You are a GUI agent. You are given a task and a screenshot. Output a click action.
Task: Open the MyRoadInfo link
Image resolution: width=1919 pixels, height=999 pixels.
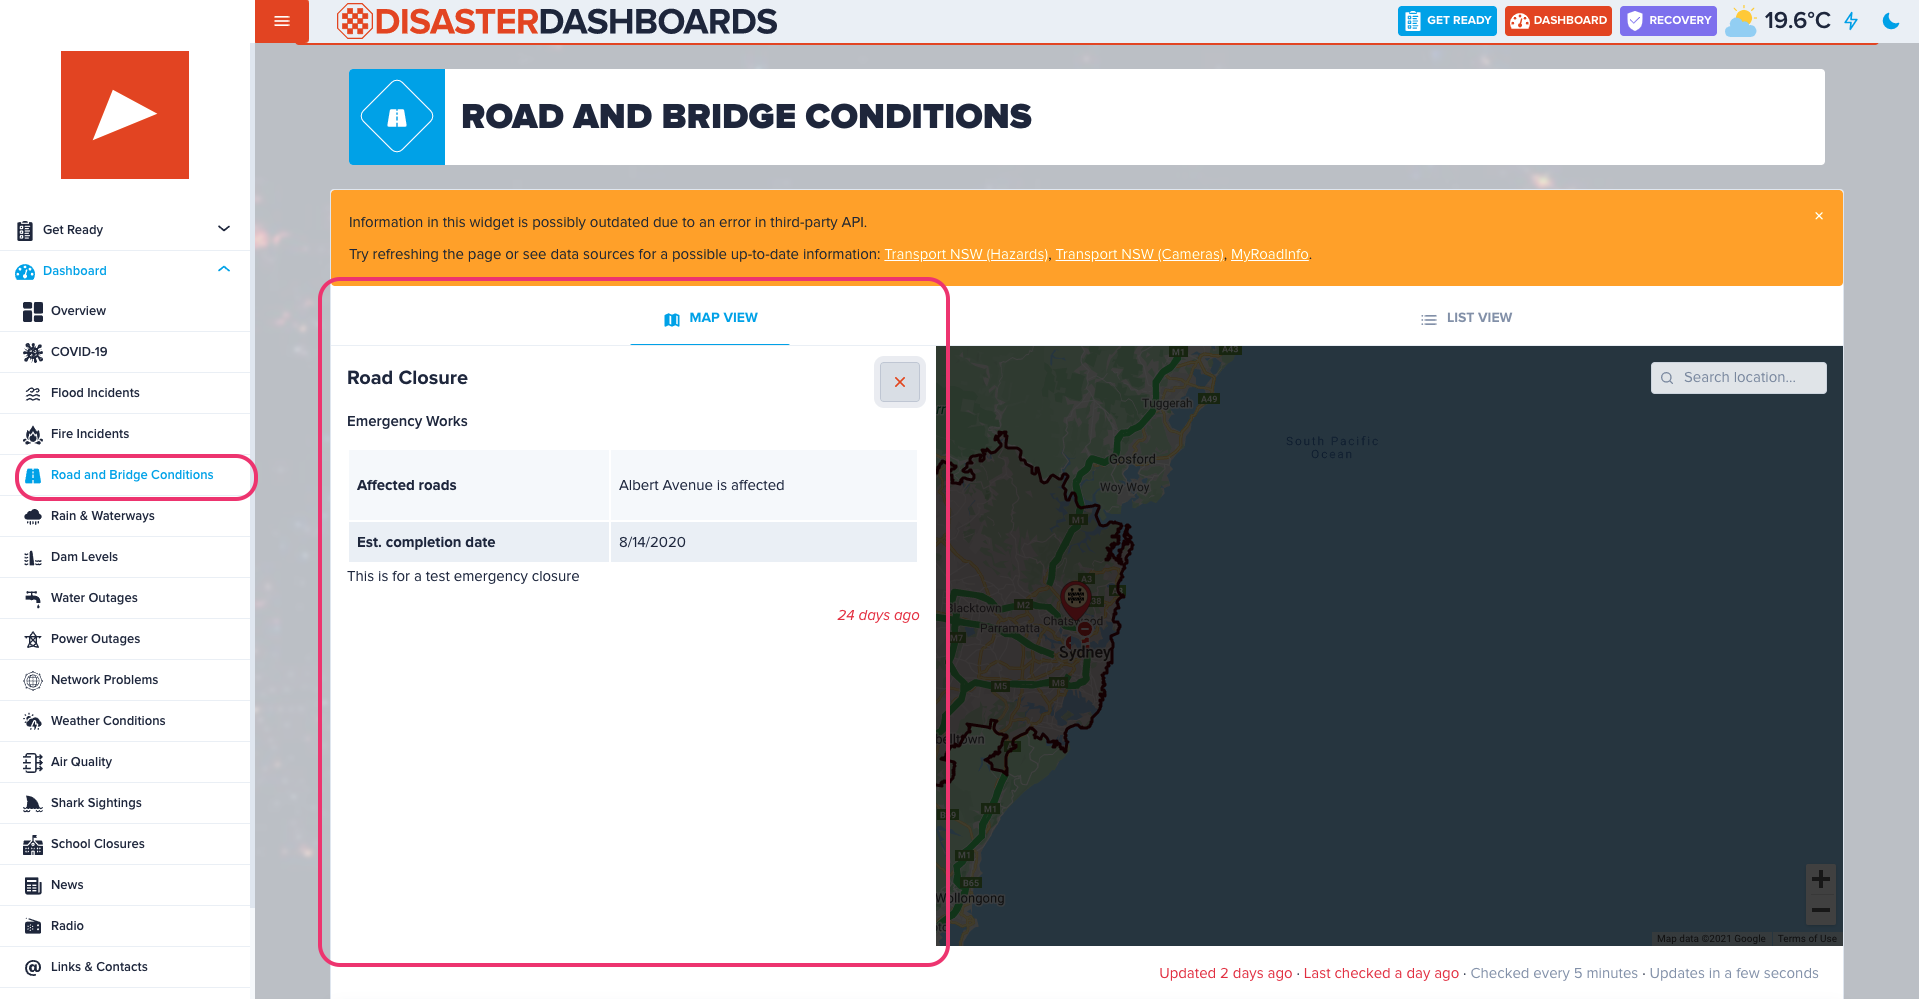(1269, 254)
